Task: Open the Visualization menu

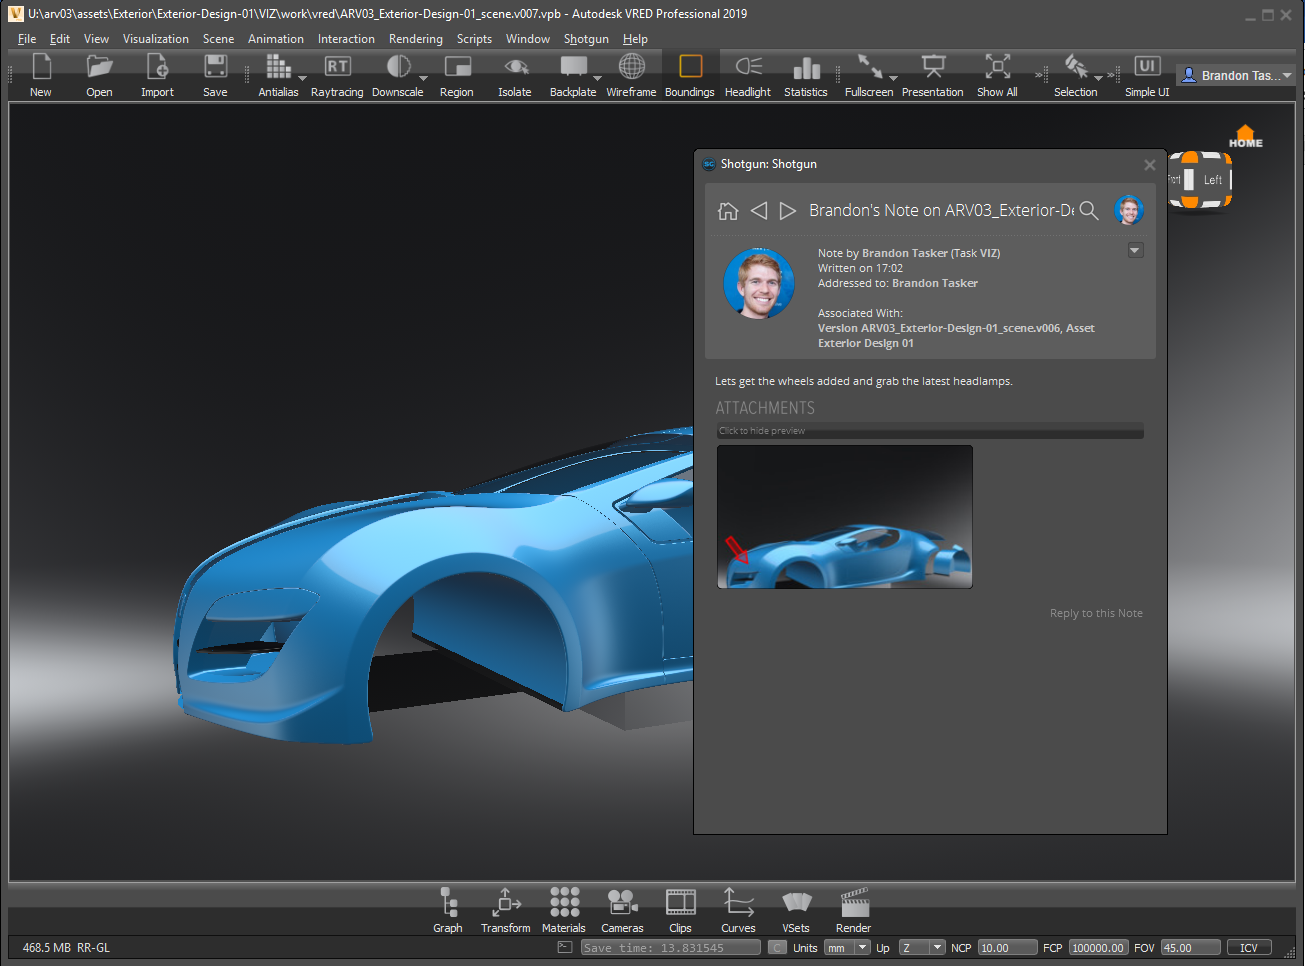Action: point(156,39)
